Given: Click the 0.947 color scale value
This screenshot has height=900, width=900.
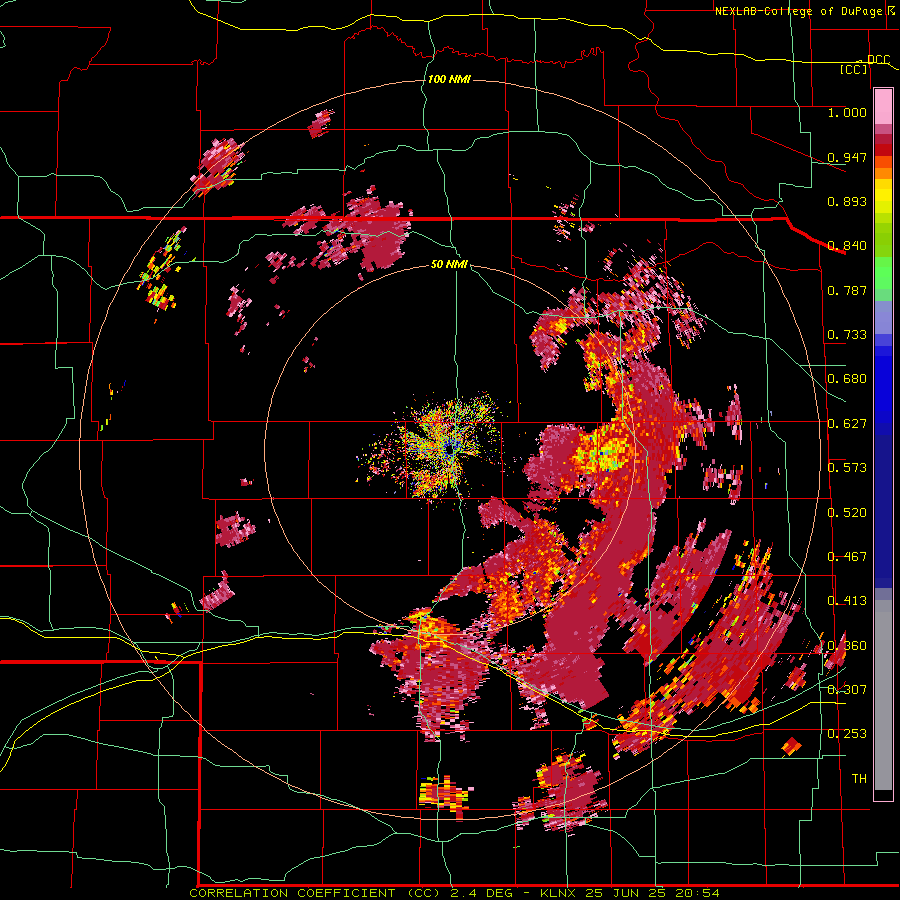Looking at the screenshot, I should point(847,157).
